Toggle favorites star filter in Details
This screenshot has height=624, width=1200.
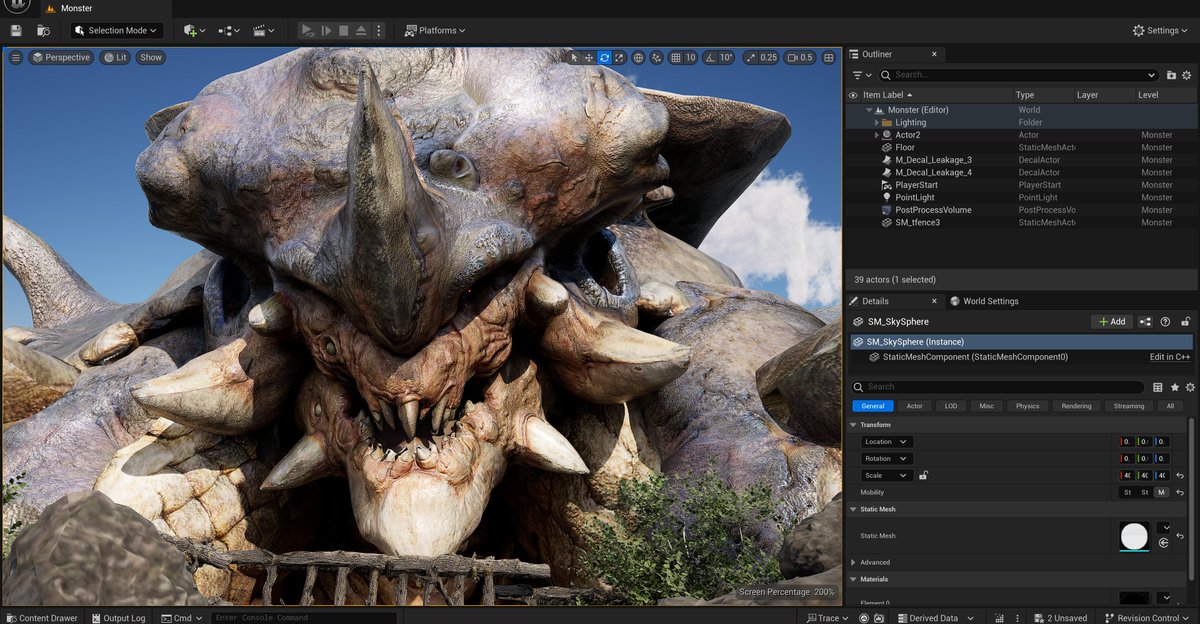point(1174,387)
